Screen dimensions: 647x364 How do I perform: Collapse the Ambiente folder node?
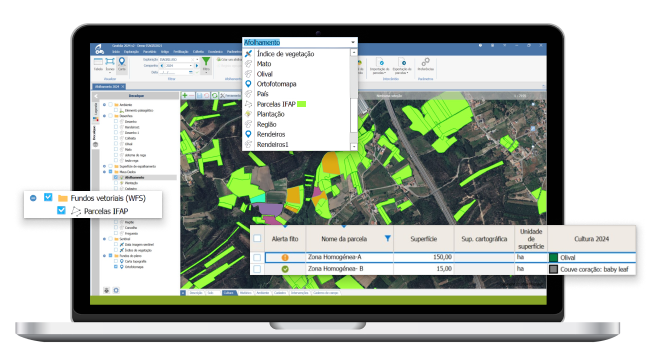[x=104, y=105]
